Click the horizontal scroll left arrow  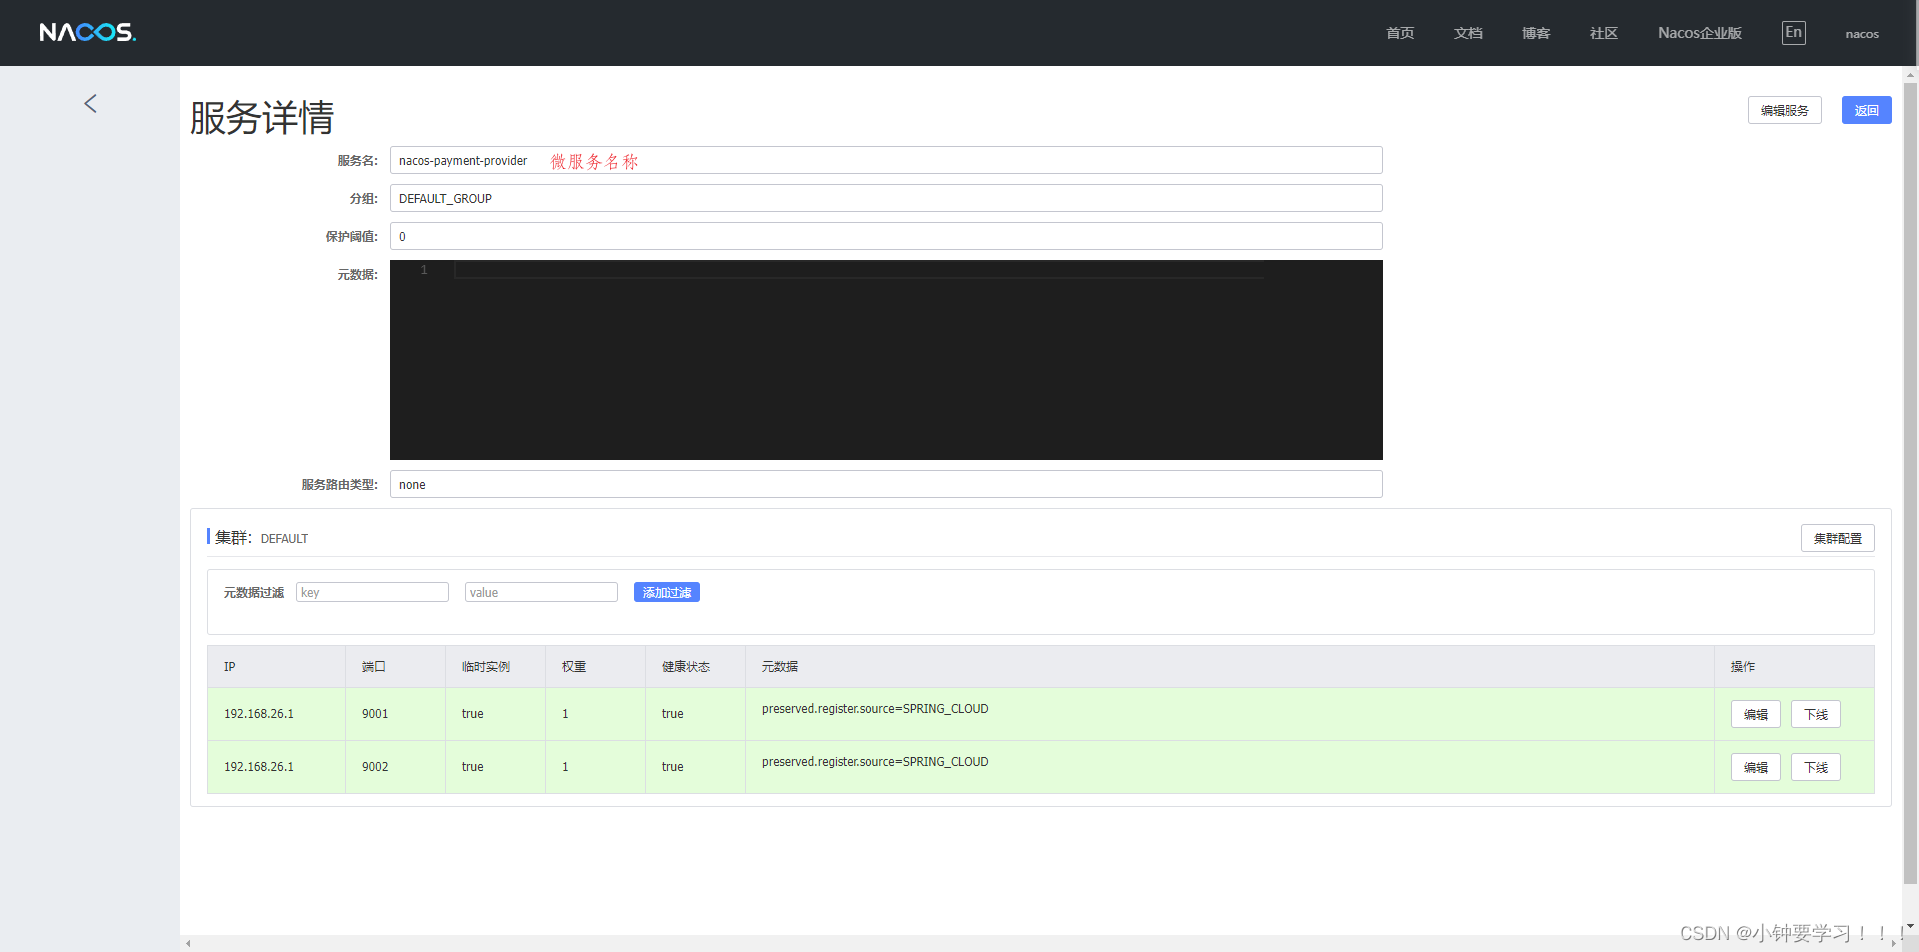188,943
